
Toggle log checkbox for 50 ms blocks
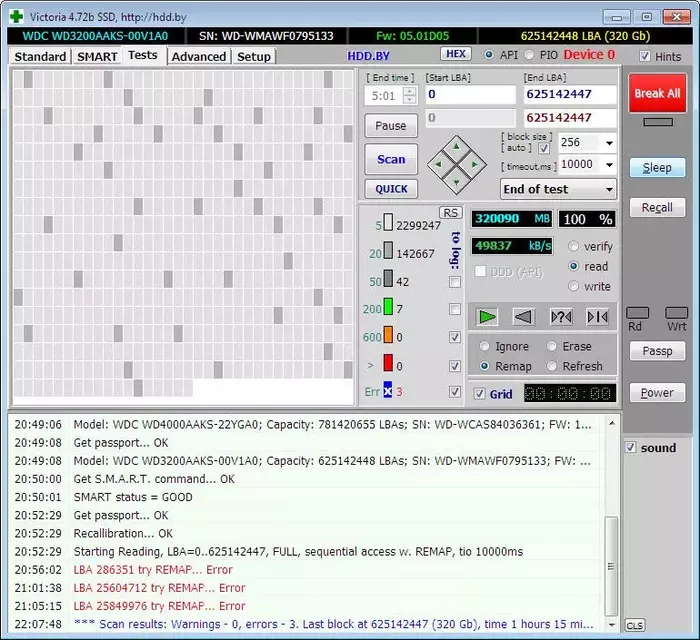(454, 282)
